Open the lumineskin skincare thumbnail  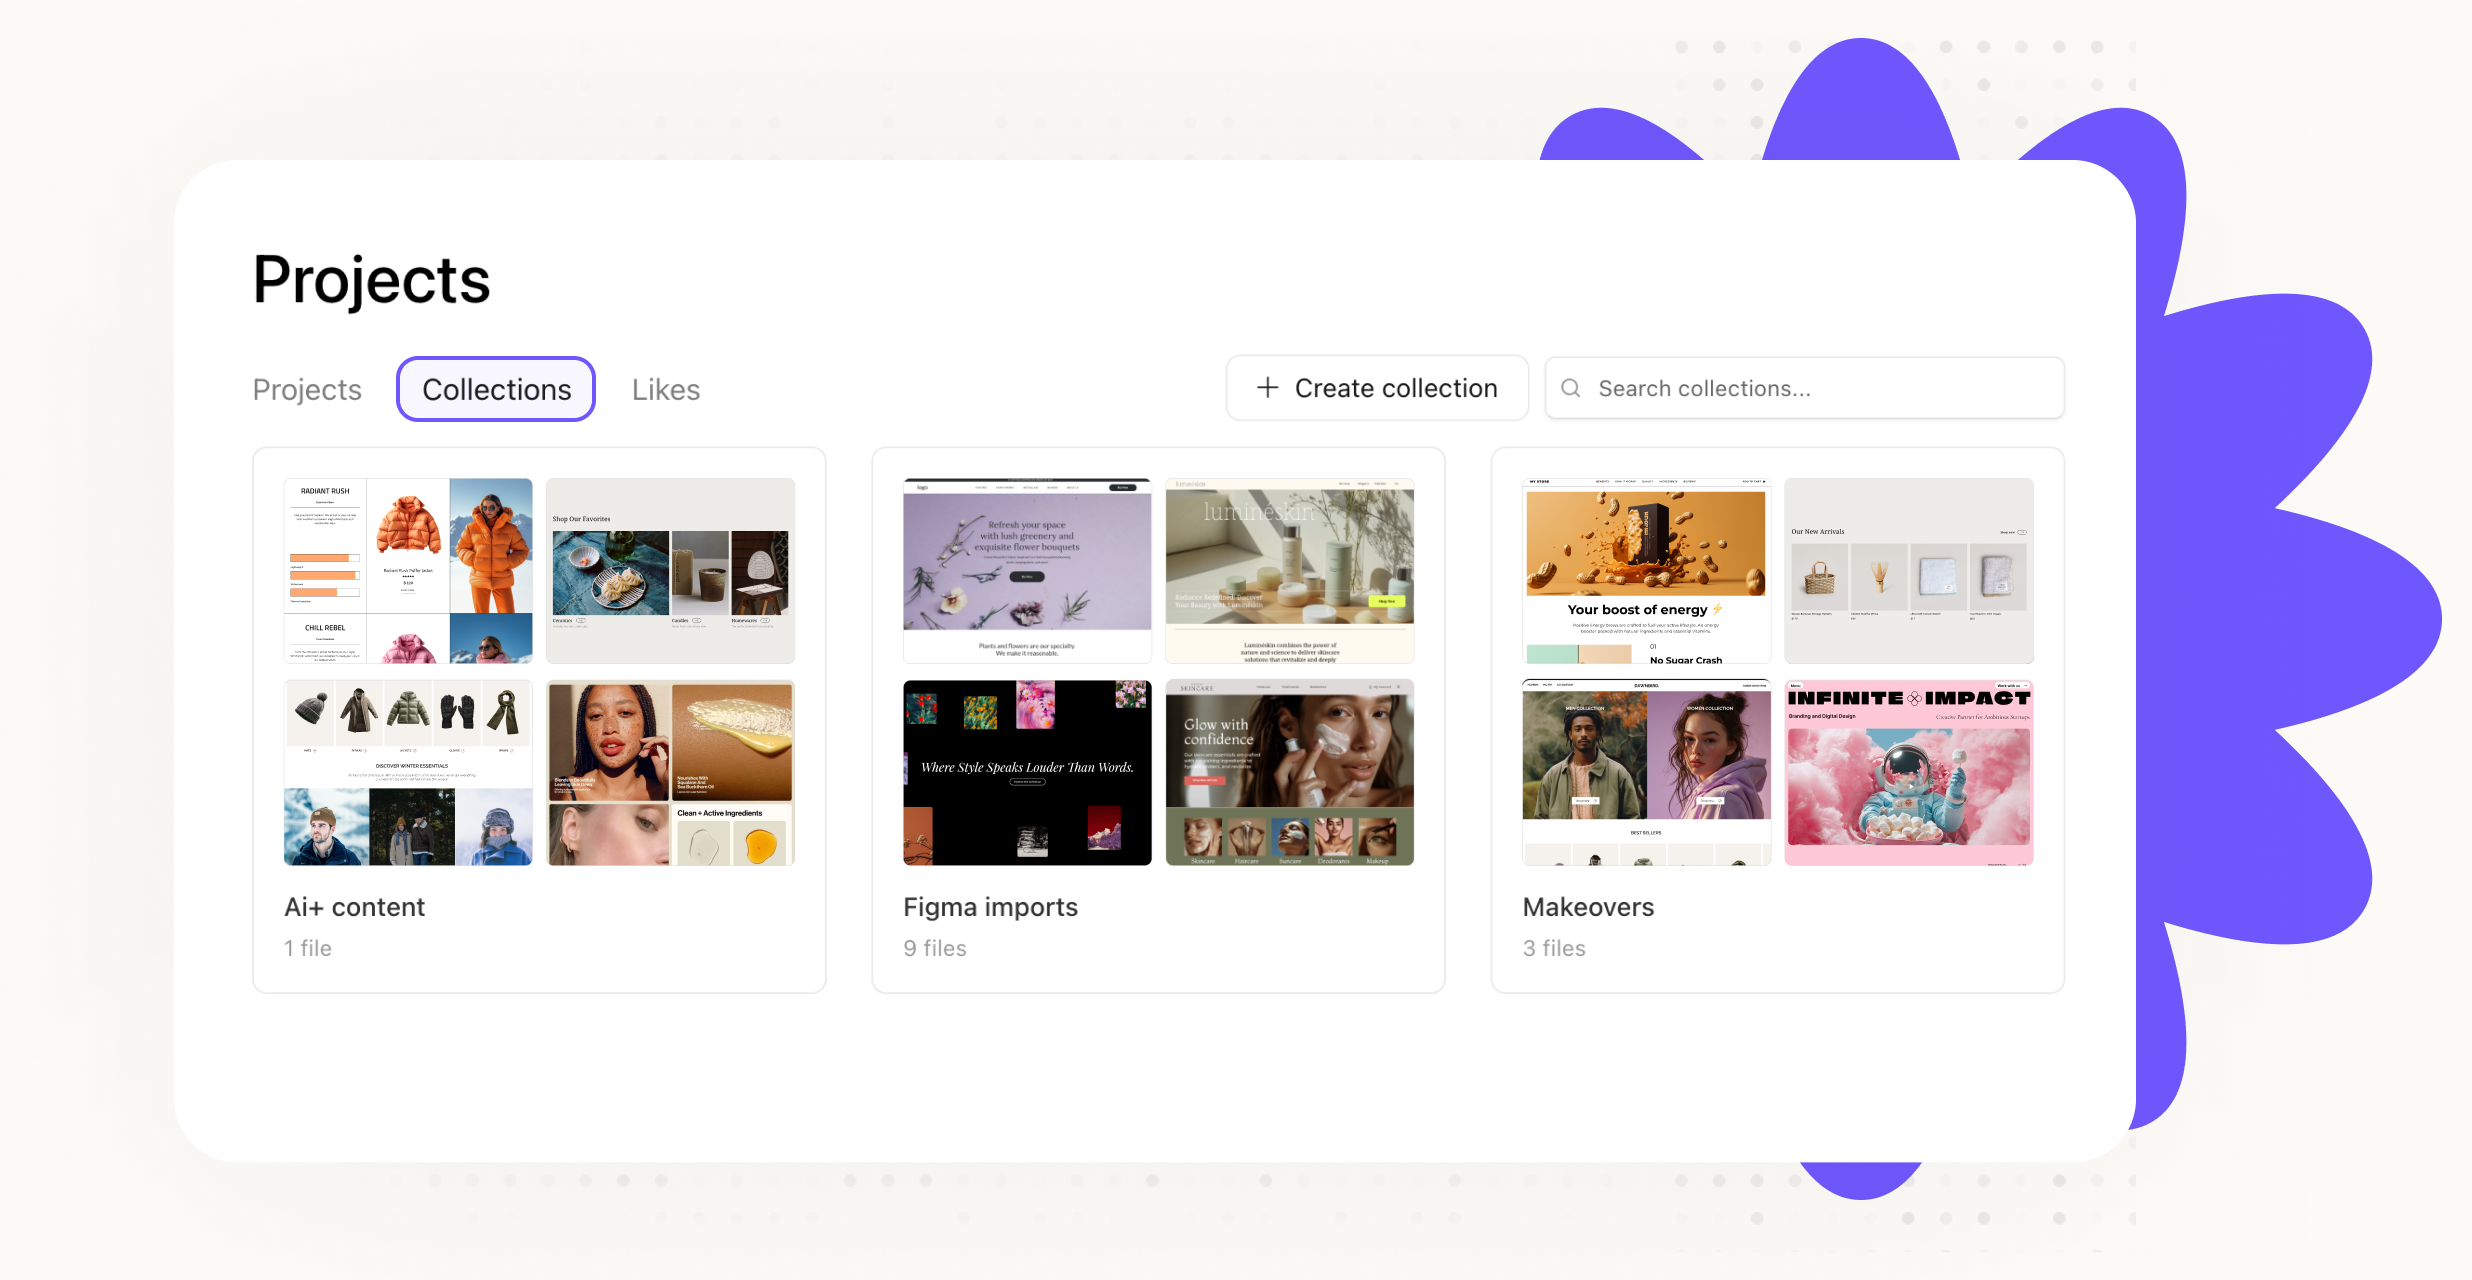(x=1289, y=570)
